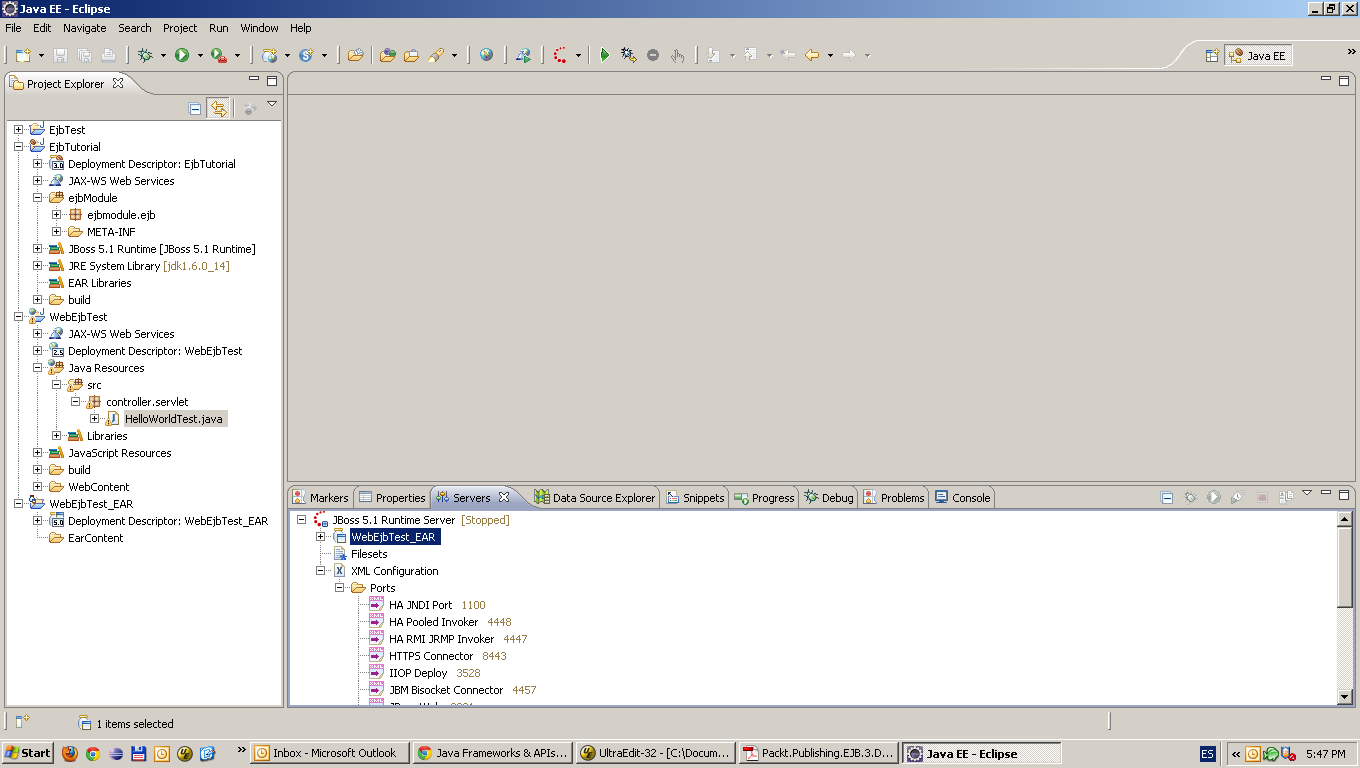Open the Data Source Explorer view
This screenshot has height=768, width=1360.
(x=594, y=497)
